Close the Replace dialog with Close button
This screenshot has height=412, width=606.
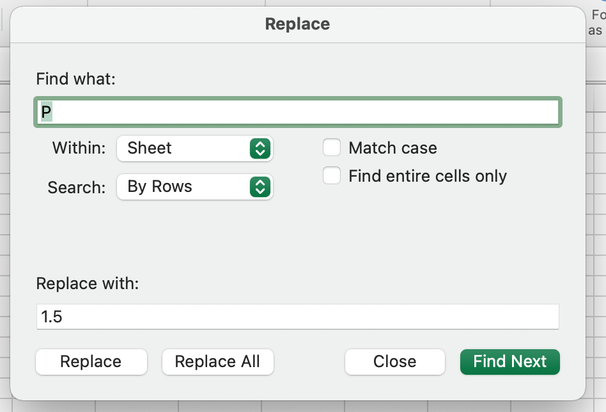pyautogui.click(x=394, y=362)
